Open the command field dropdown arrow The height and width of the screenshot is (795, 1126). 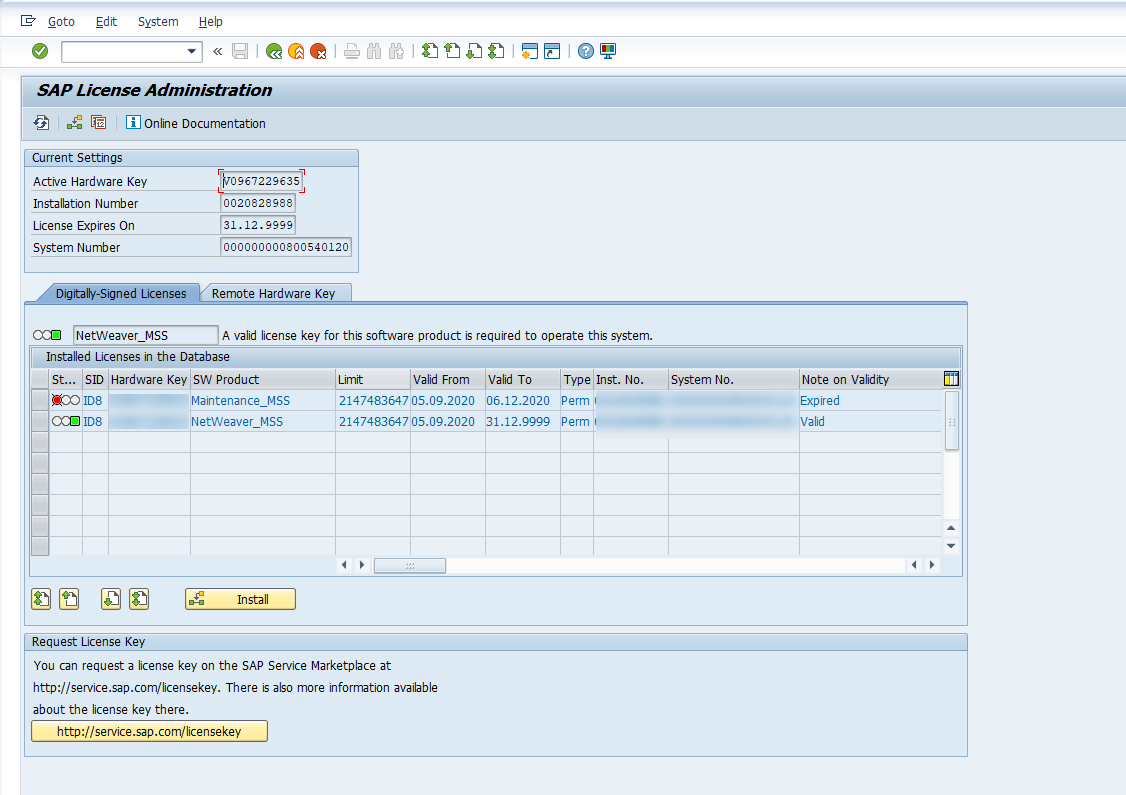tap(192, 51)
